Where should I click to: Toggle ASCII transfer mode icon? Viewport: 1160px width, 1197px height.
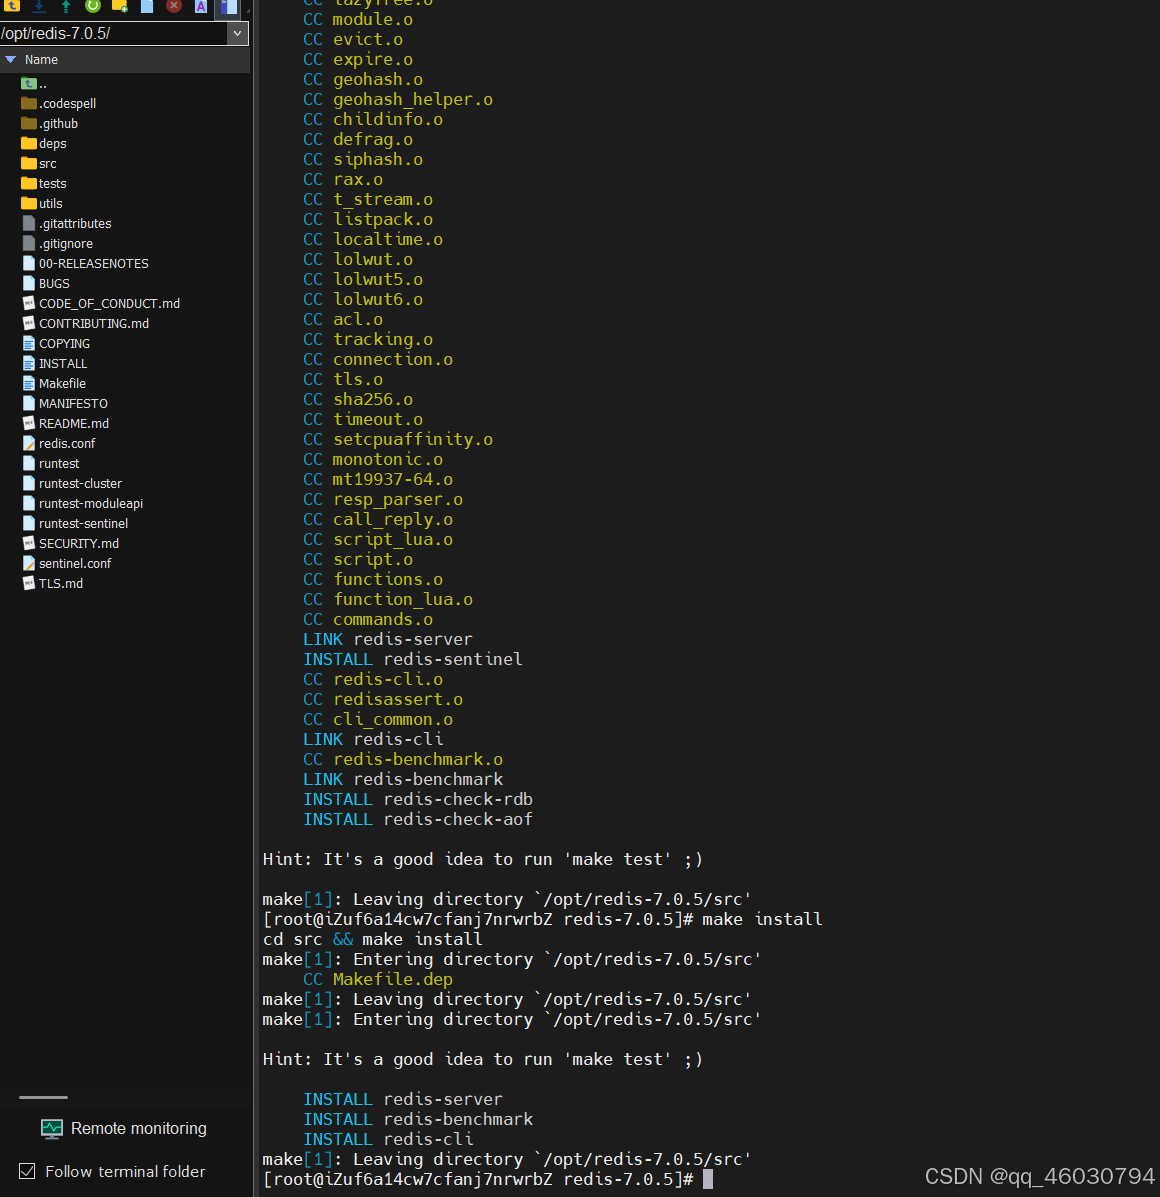pos(201,6)
